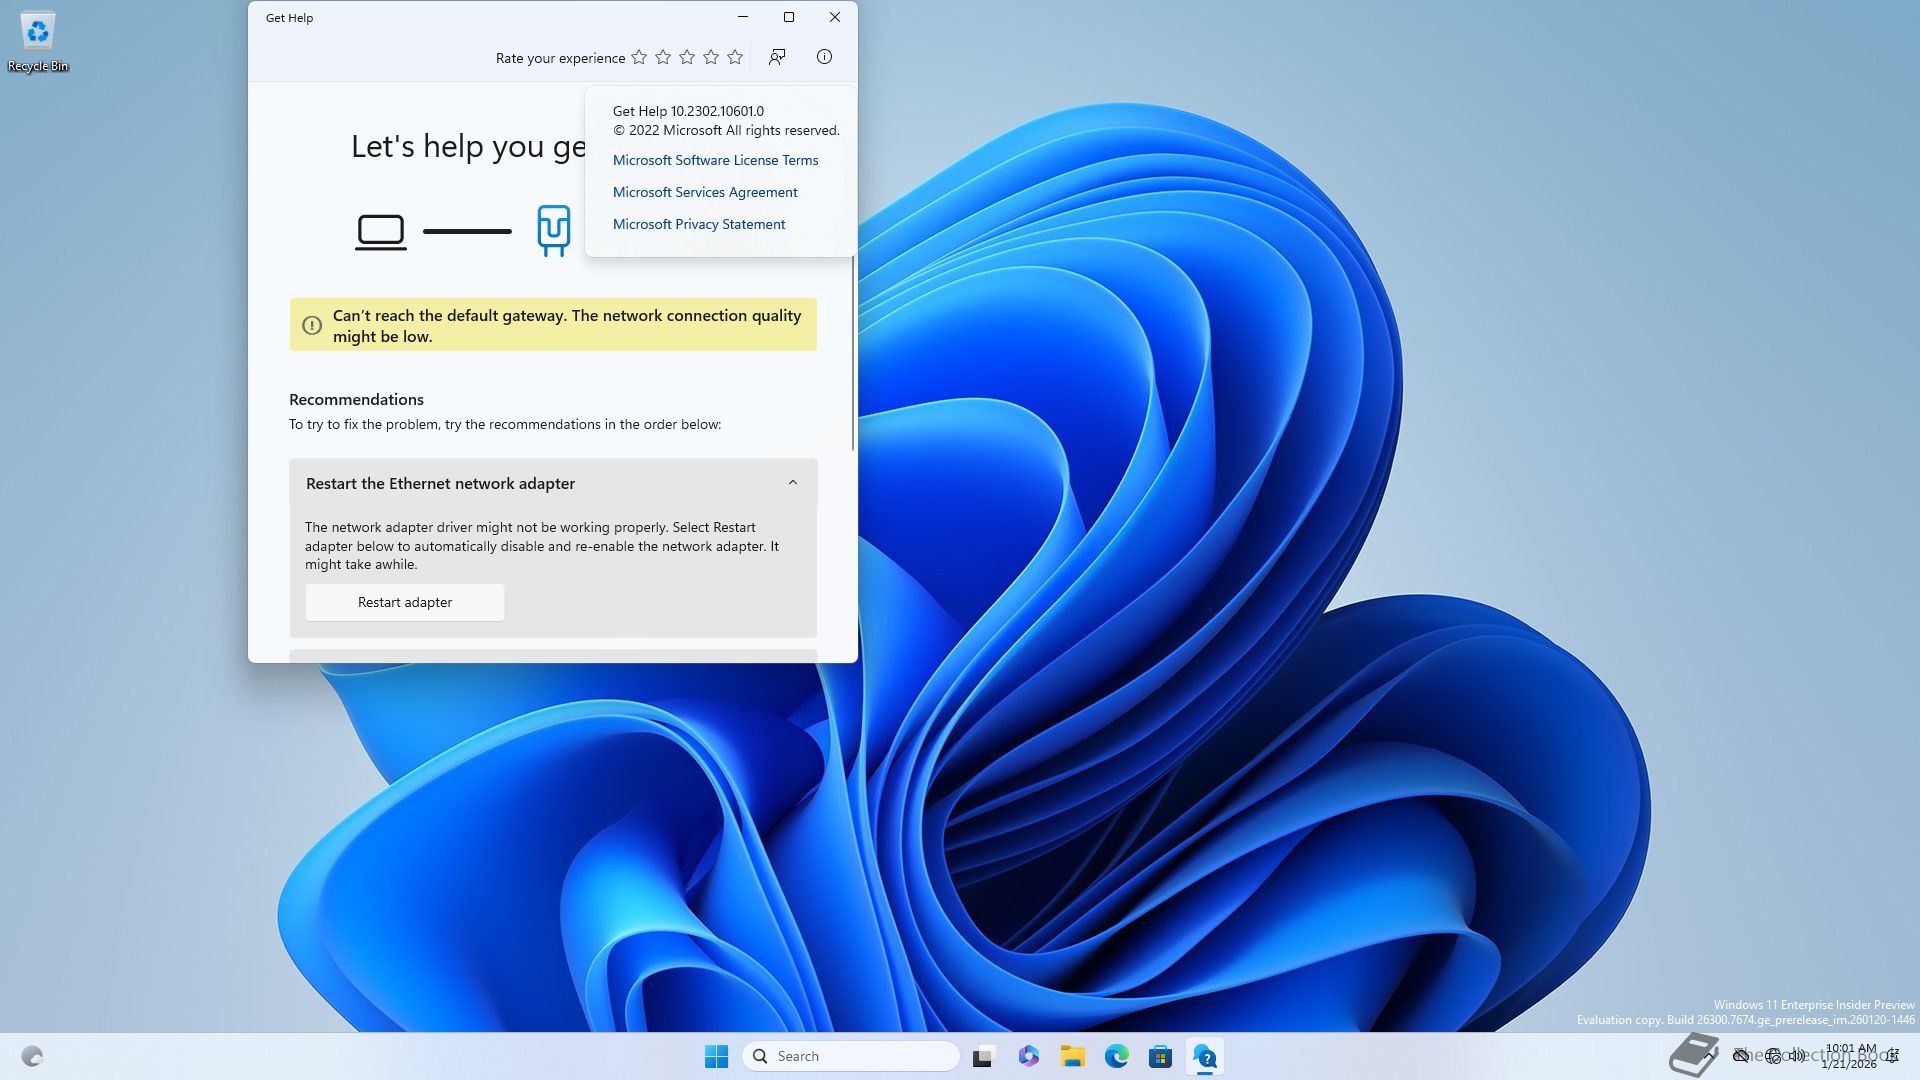This screenshot has height=1080, width=1920.
Task: Click the Get Help vertical scrollbar
Action: [x=853, y=350]
